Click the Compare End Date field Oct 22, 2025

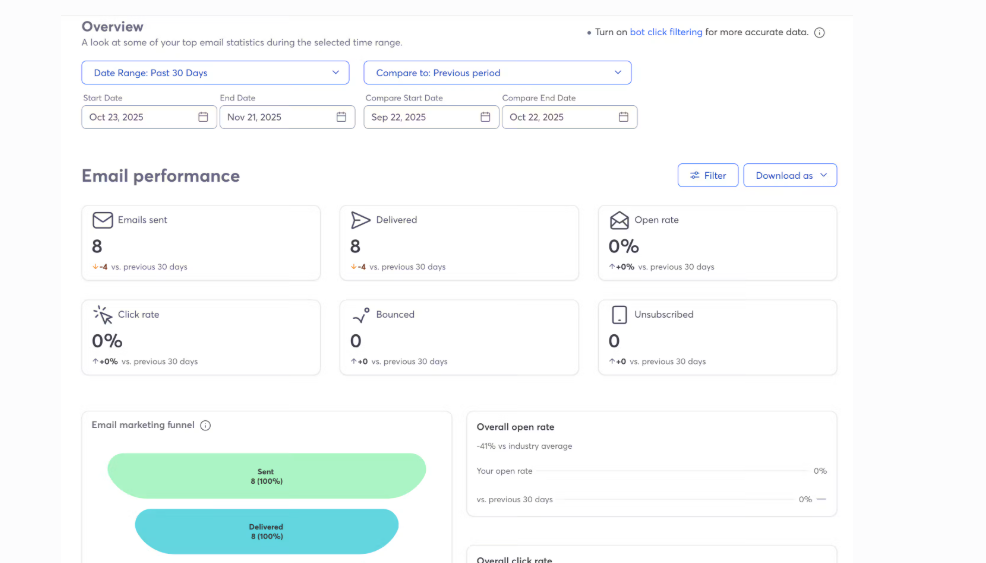[x=570, y=117]
